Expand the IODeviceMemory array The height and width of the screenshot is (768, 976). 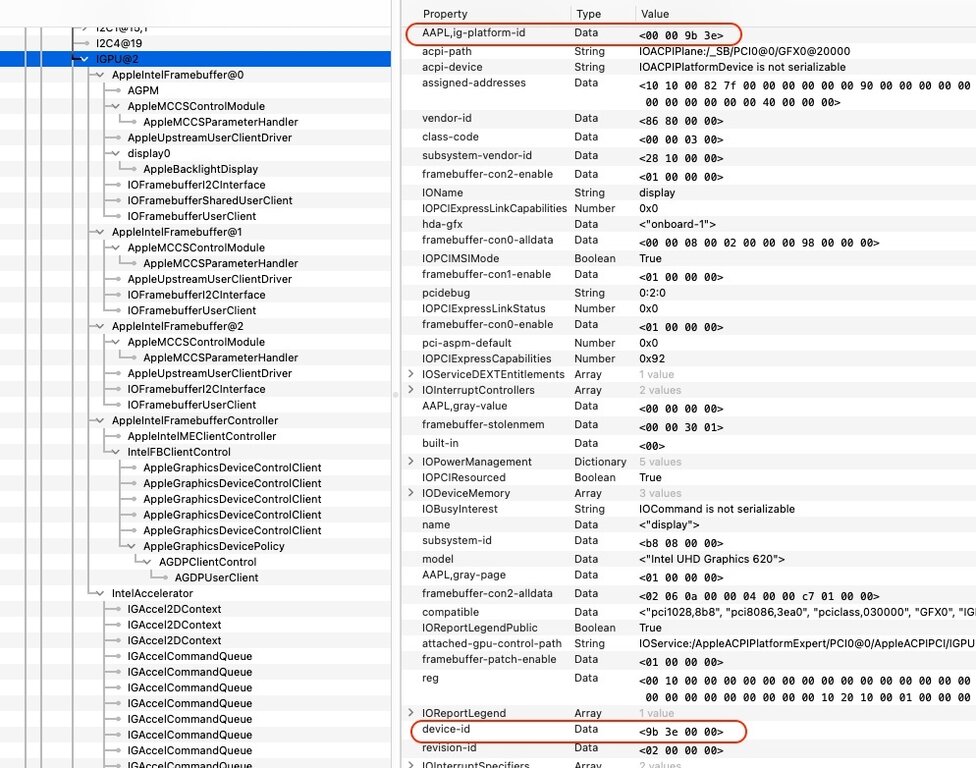coord(411,492)
